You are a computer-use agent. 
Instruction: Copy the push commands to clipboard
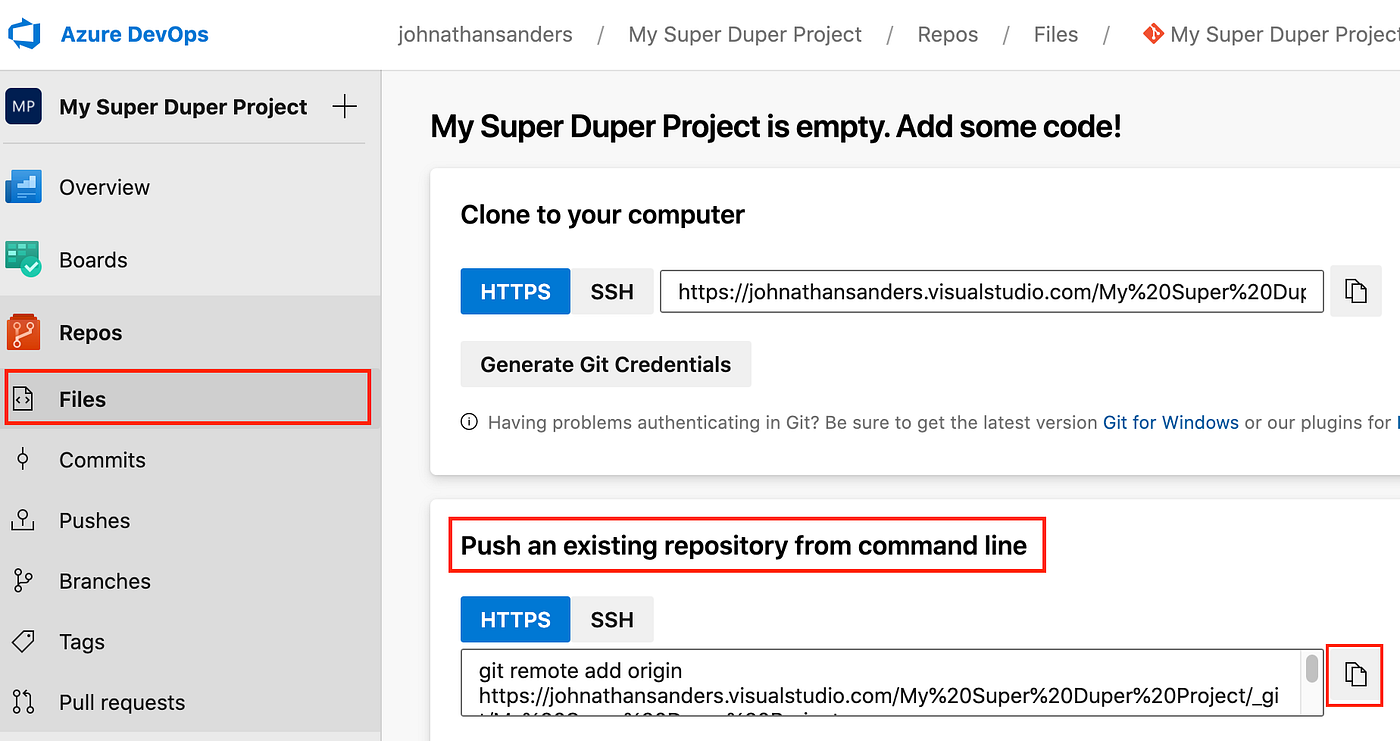coord(1355,673)
